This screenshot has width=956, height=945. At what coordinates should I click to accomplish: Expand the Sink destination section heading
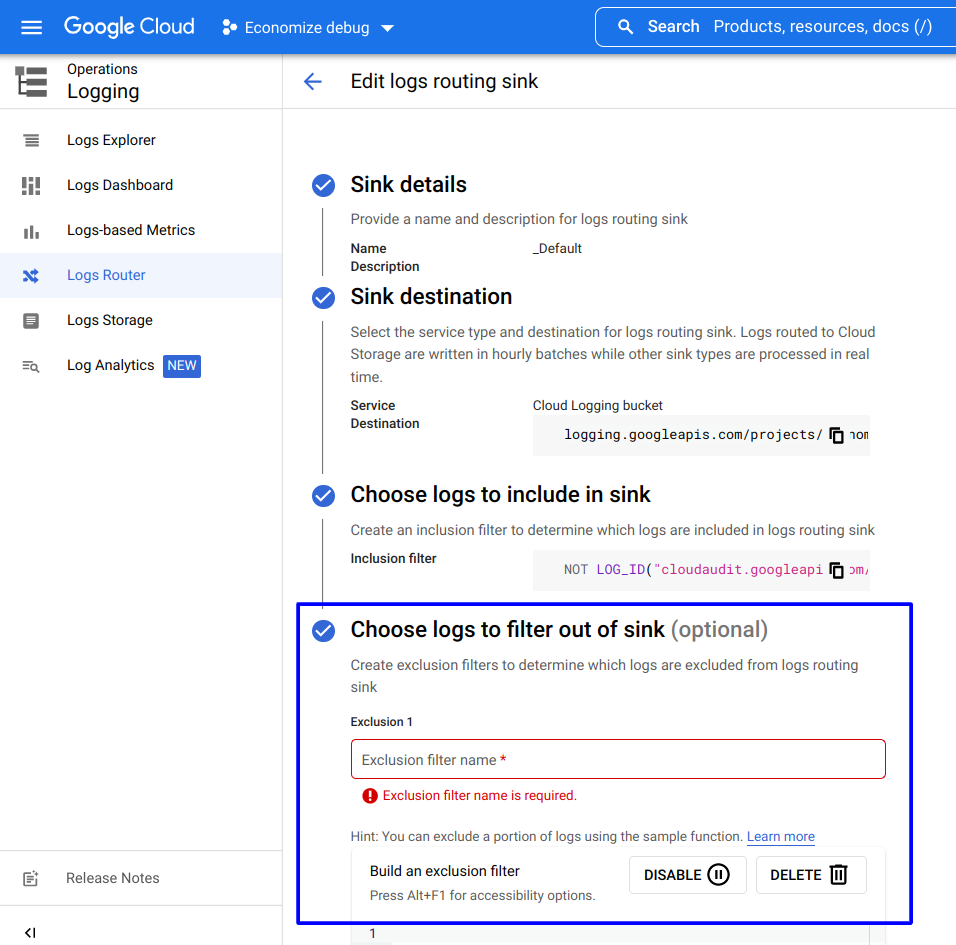point(431,297)
